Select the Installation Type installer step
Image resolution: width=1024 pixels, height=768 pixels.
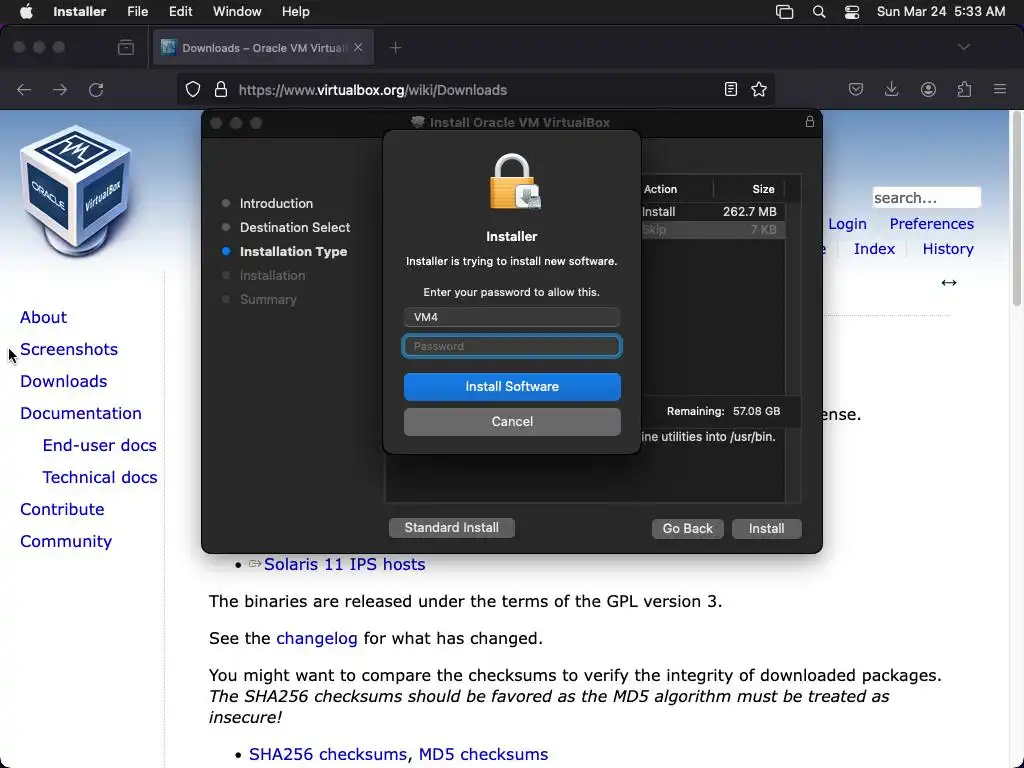293,252
